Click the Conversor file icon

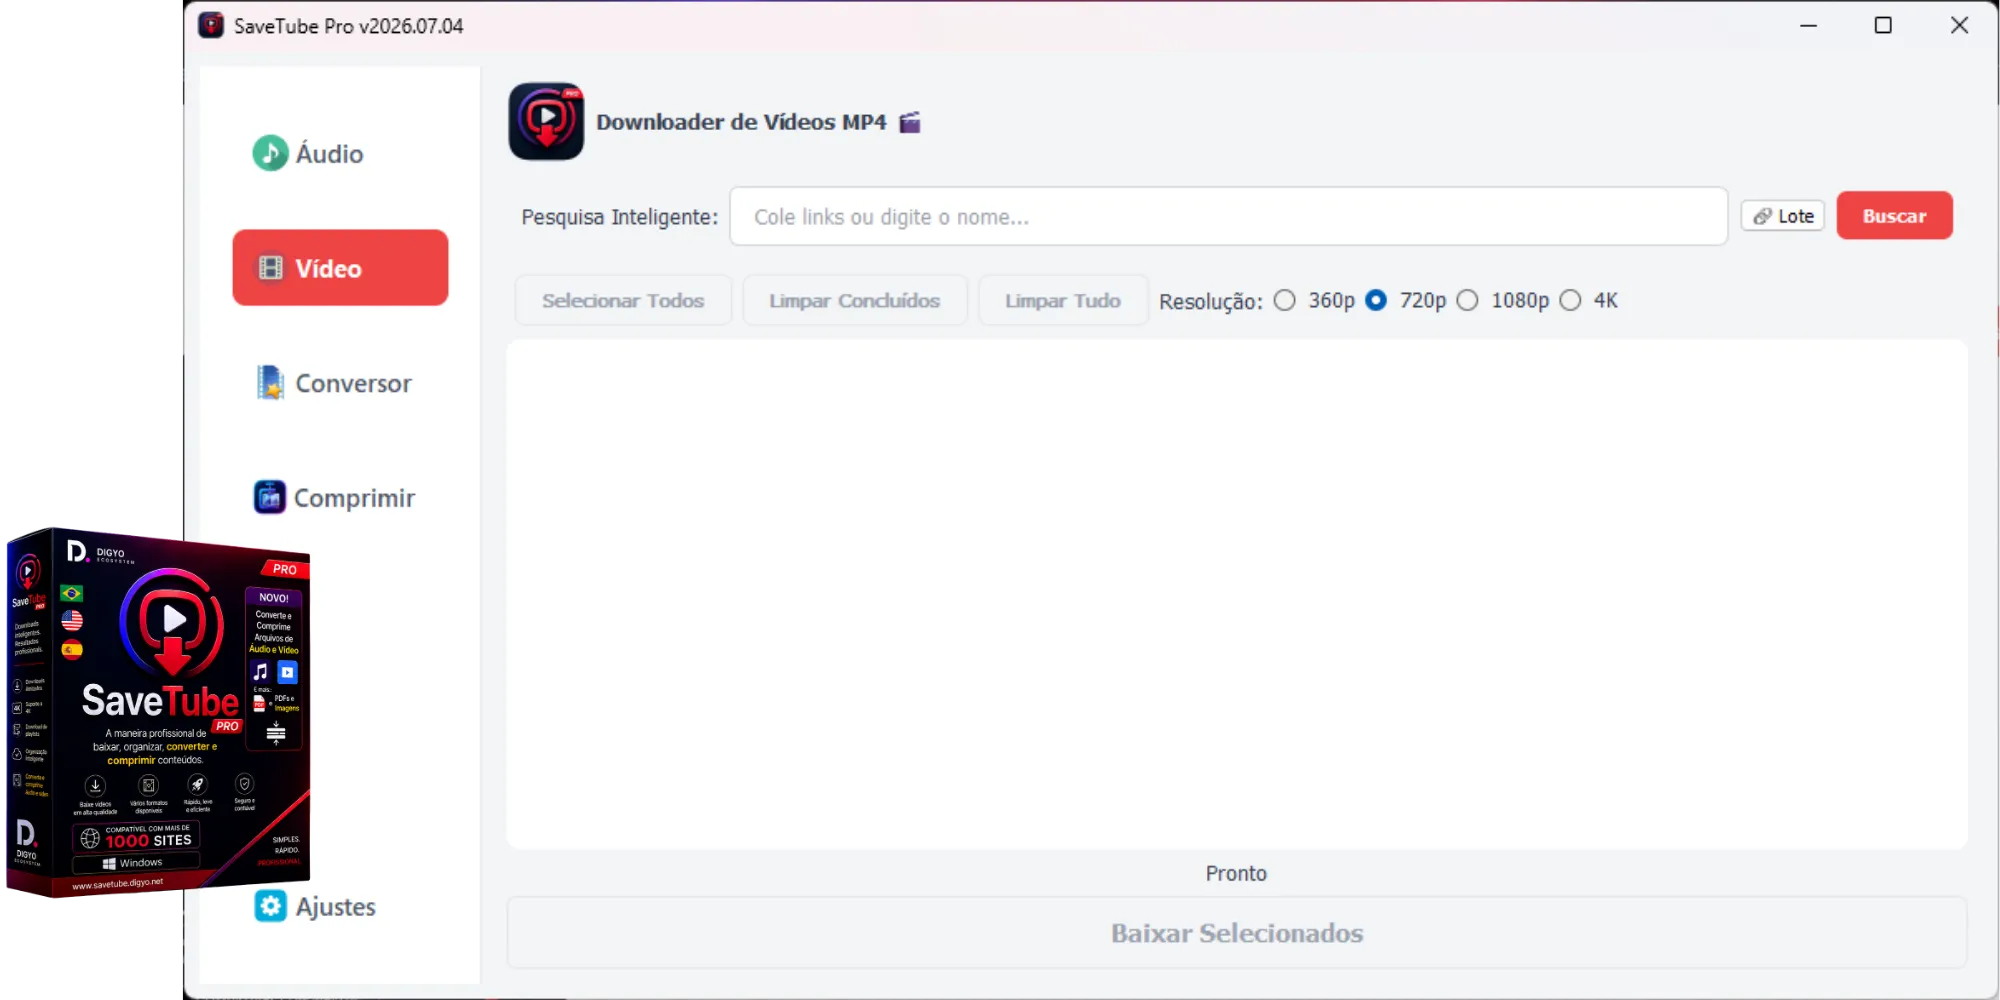point(270,382)
